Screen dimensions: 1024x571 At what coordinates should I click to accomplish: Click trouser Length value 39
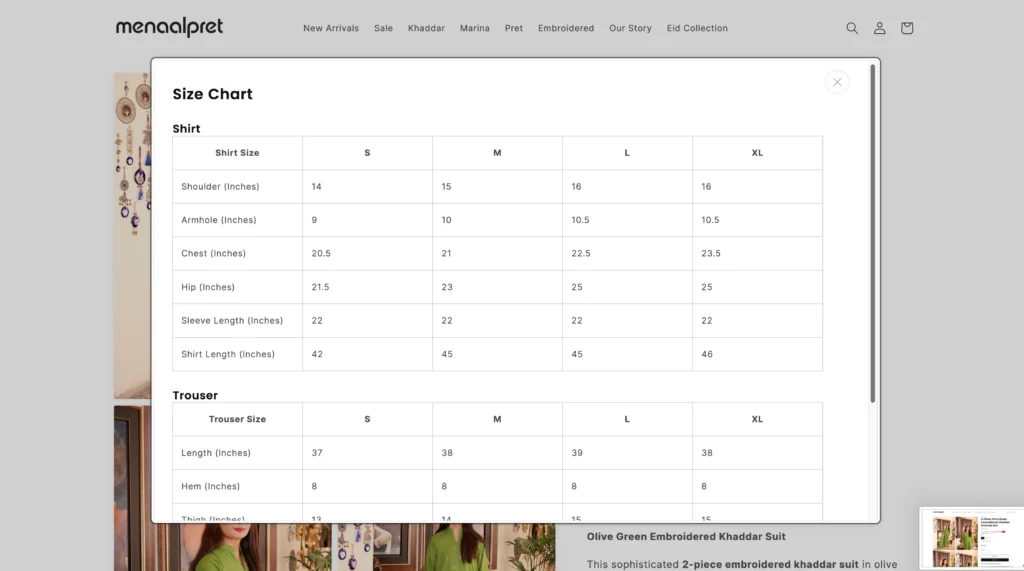(577, 453)
